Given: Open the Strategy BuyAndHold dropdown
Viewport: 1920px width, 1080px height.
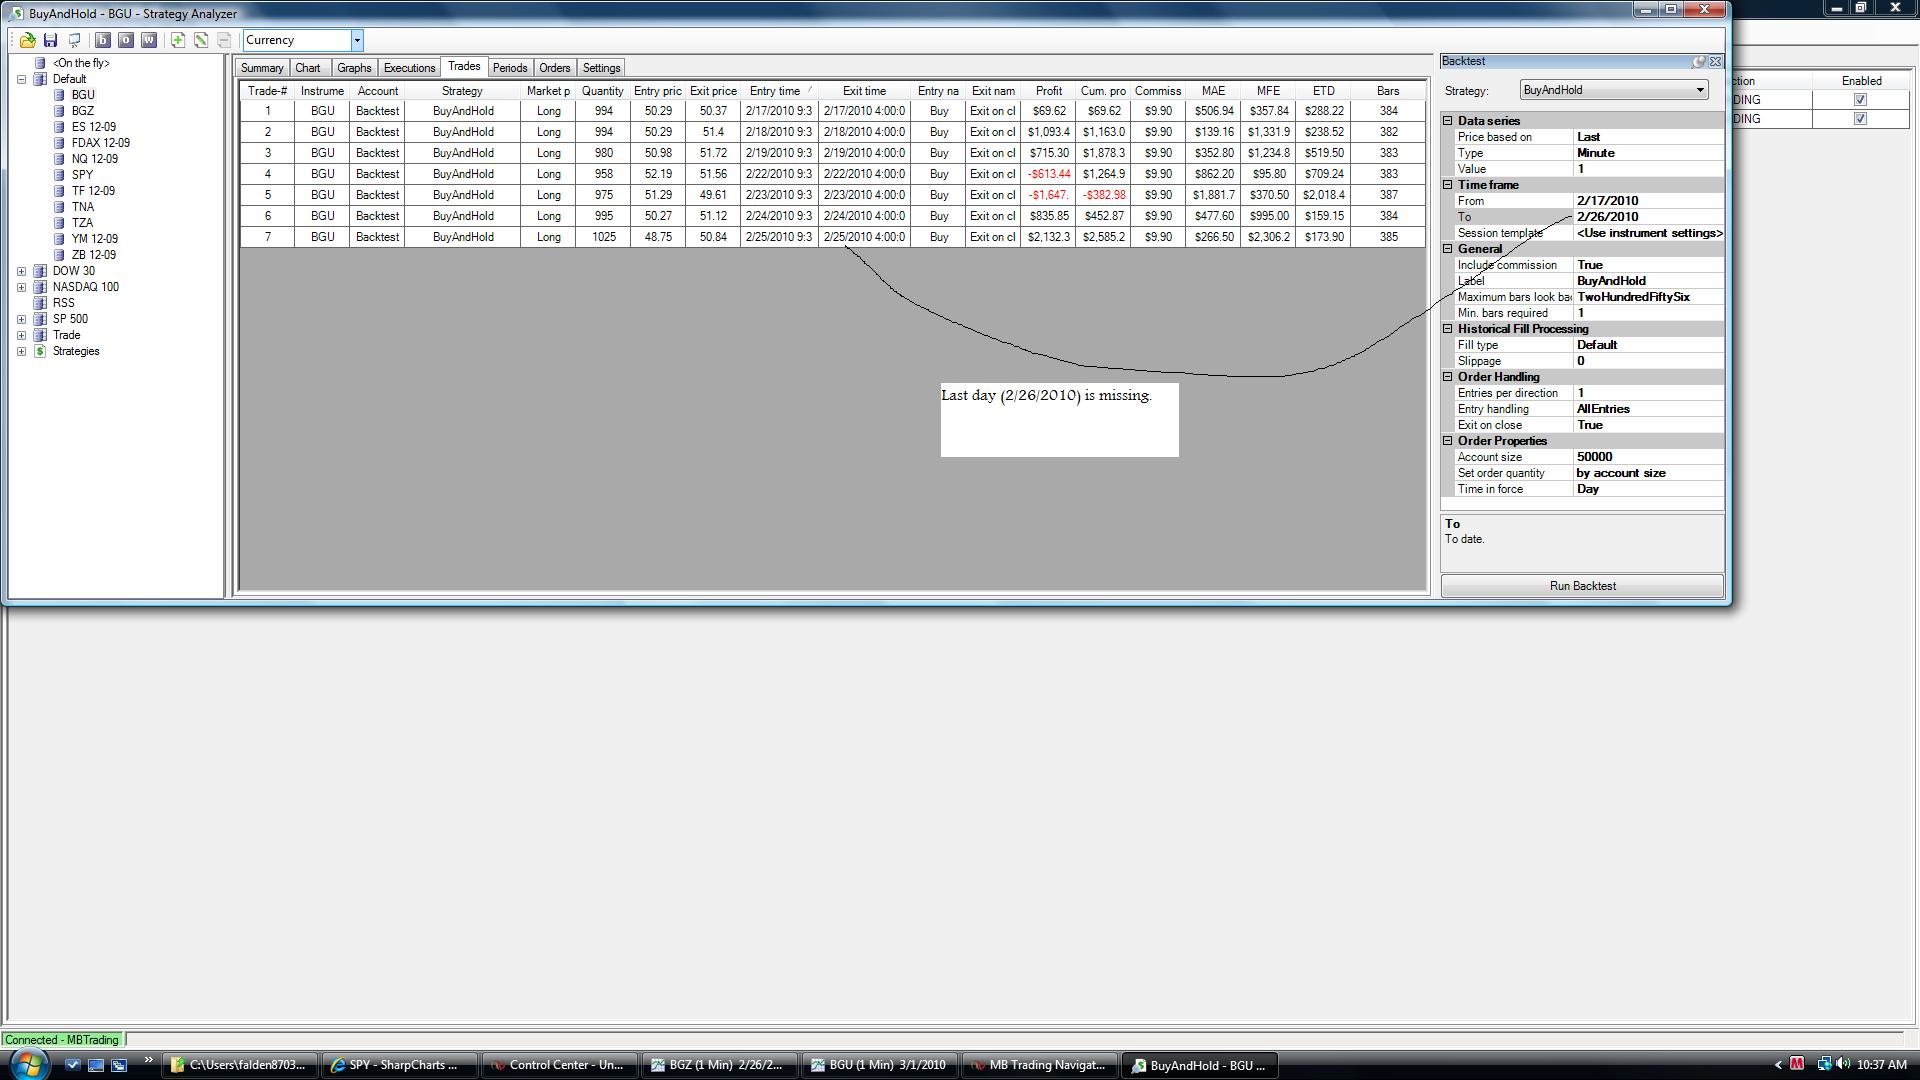Looking at the screenshot, I should click(x=1699, y=90).
